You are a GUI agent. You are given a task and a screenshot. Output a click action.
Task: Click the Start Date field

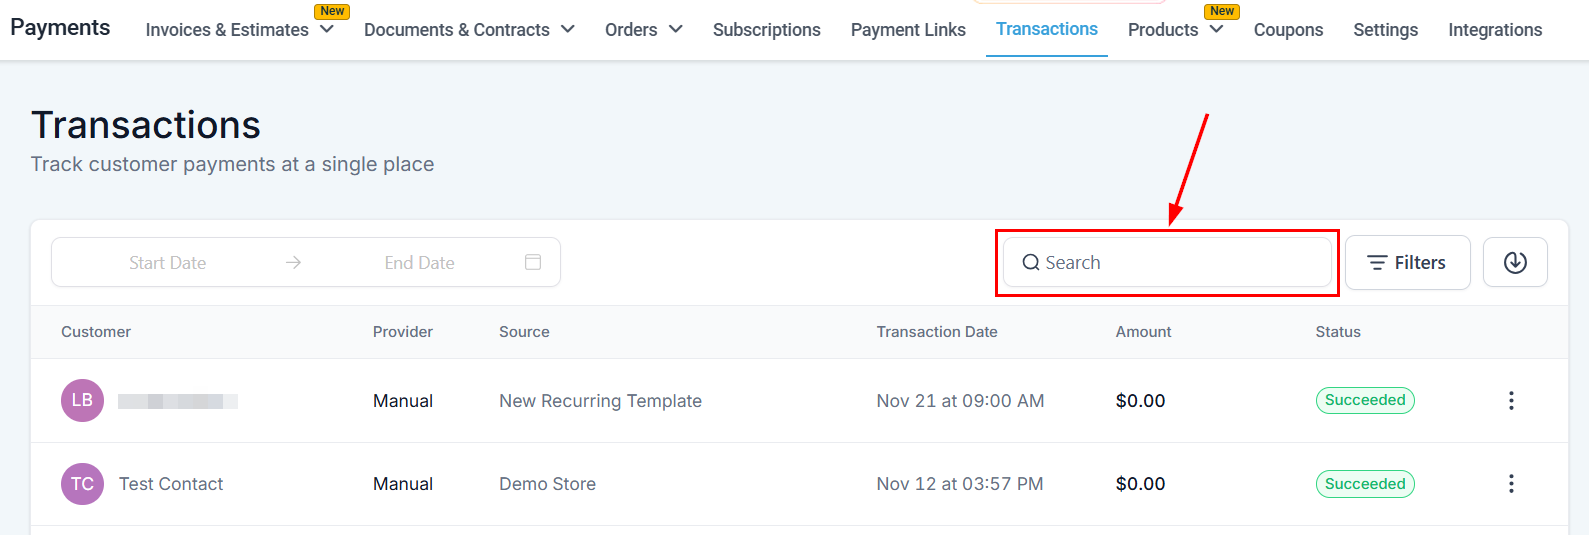[x=168, y=263]
